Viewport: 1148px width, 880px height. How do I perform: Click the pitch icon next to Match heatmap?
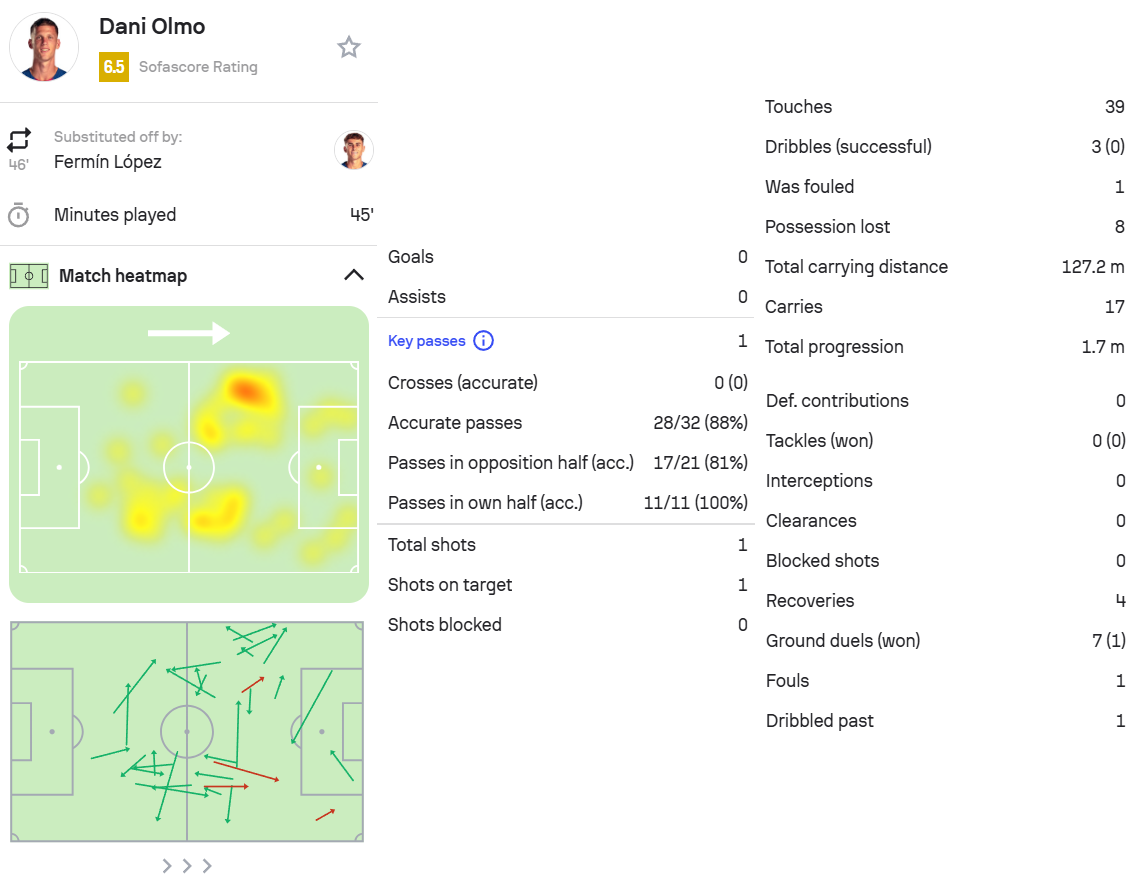click(x=29, y=275)
